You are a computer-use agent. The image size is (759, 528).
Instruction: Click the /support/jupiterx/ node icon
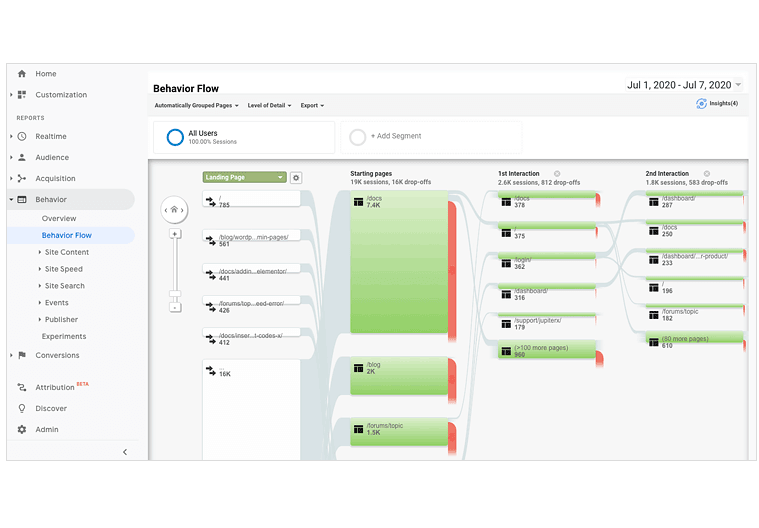(x=506, y=324)
